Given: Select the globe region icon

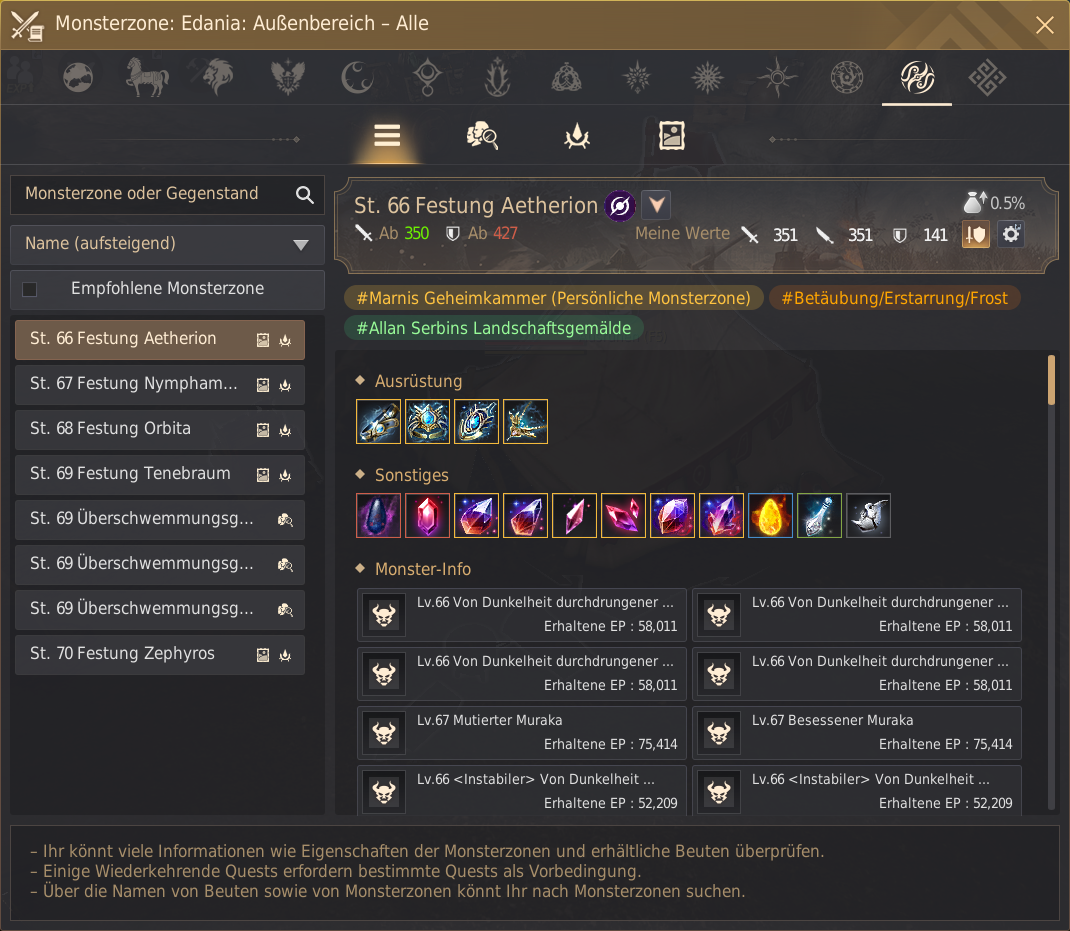Looking at the screenshot, I should [78, 77].
